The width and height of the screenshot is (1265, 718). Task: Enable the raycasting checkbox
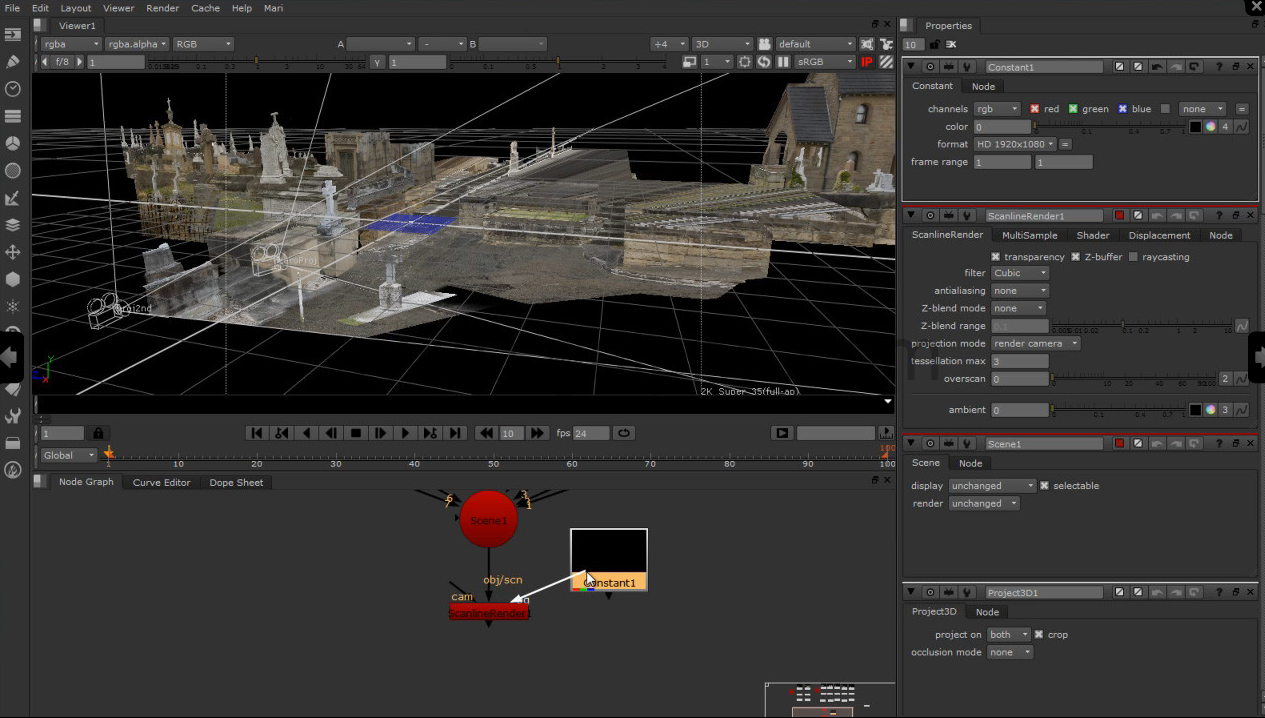coord(1133,257)
